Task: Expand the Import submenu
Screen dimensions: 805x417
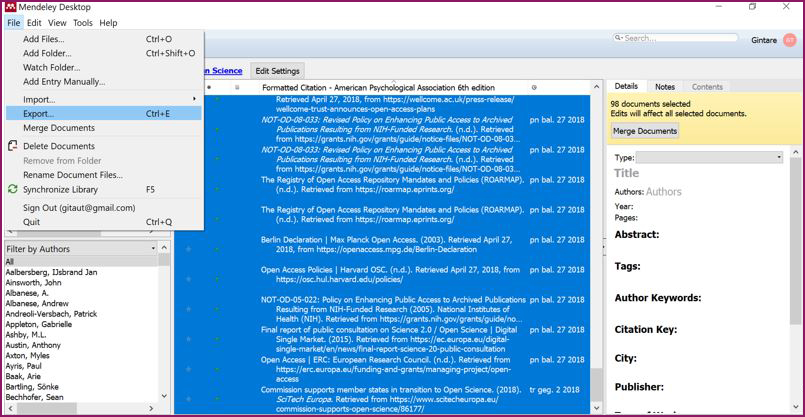Action: [x=102, y=99]
